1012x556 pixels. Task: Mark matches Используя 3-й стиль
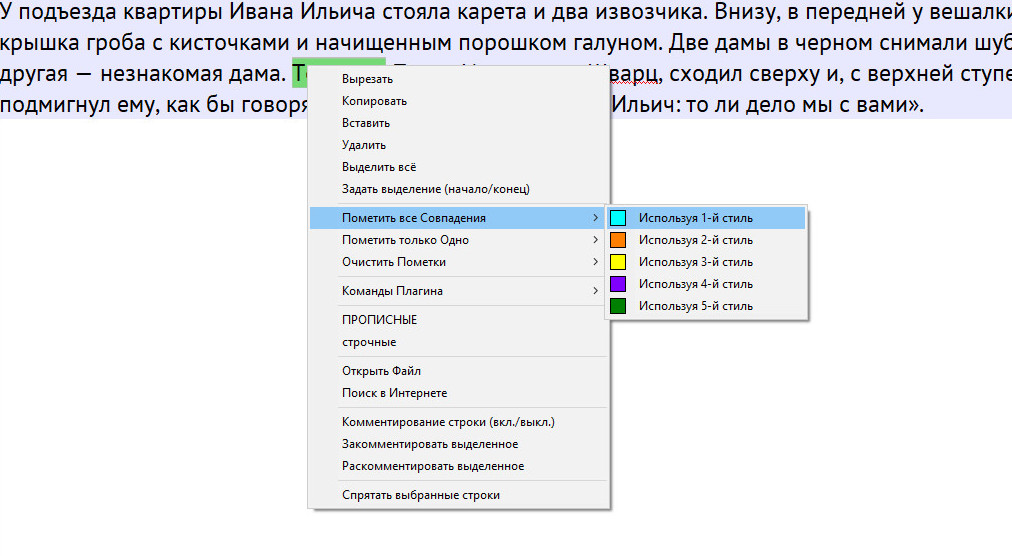click(706, 262)
